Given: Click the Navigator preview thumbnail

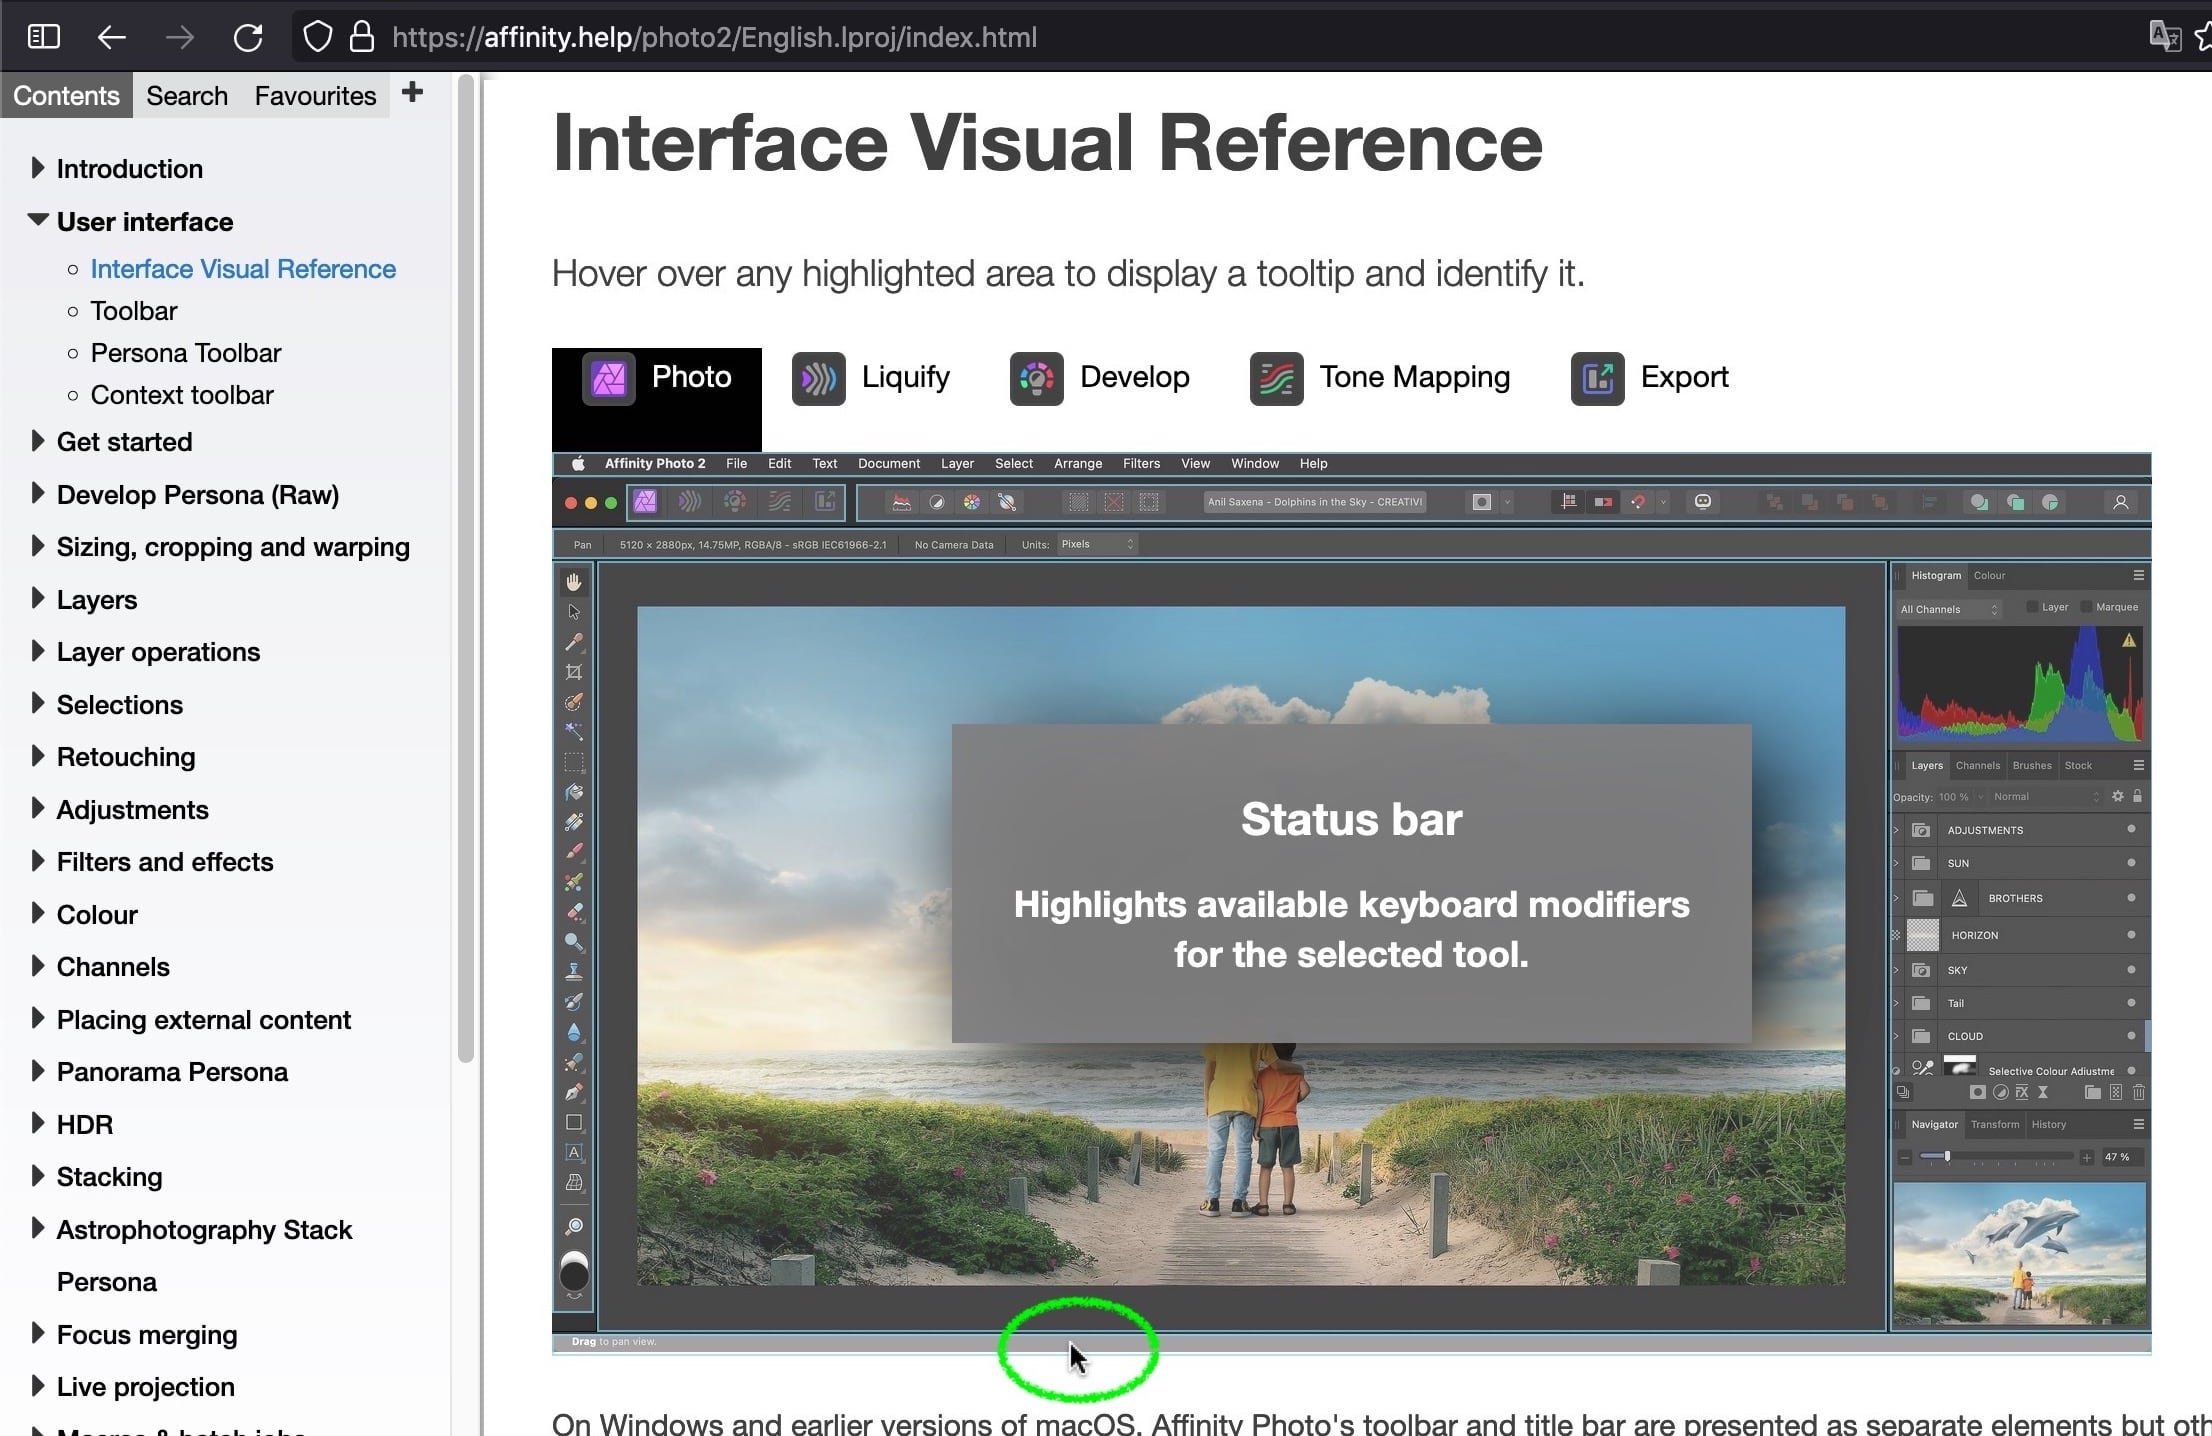Looking at the screenshot, I should click(2019, 1254).
